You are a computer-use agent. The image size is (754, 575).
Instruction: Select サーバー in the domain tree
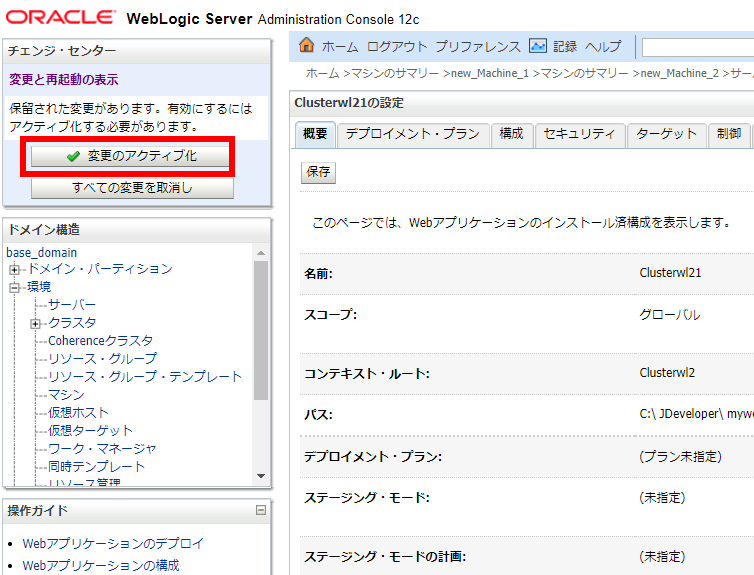pyautogui.click(x=72, y=305)
